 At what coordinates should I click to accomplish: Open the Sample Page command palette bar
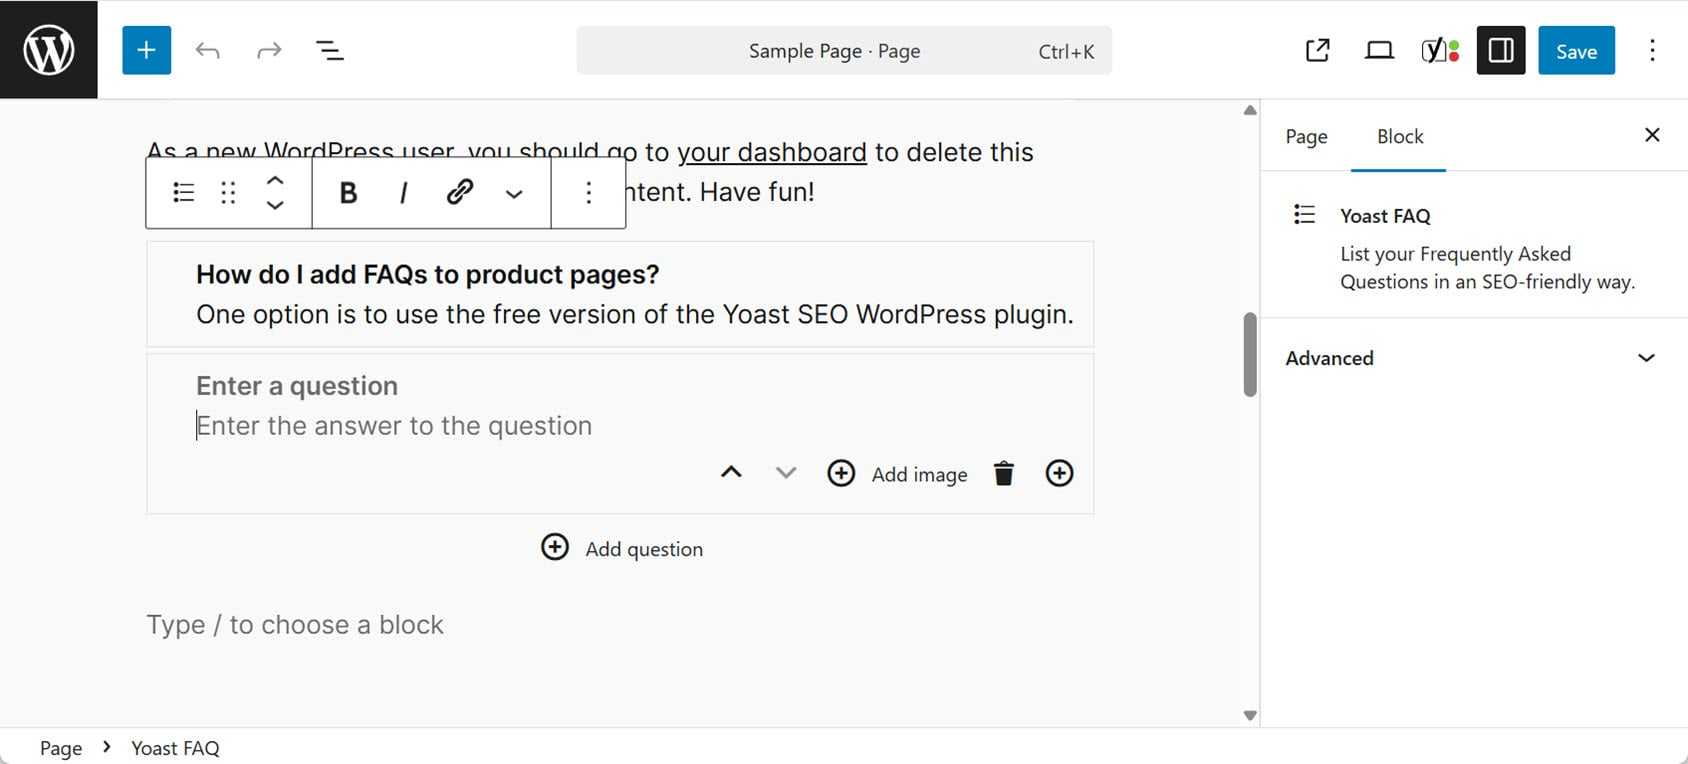click(x=844, y=51)
